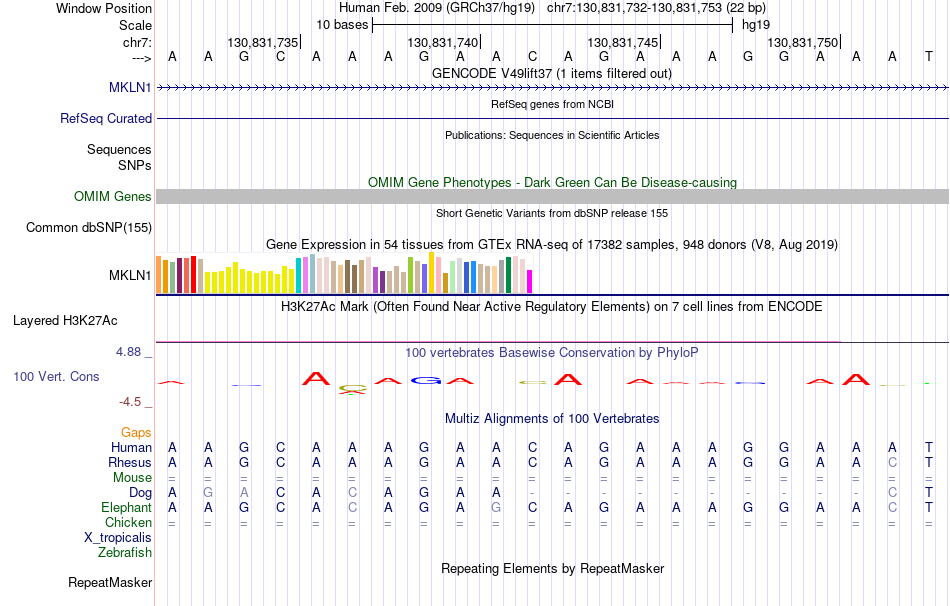Click the magenta bar in GTEx expression chart
The image size is (950, 606).
[x=529, y=282]
